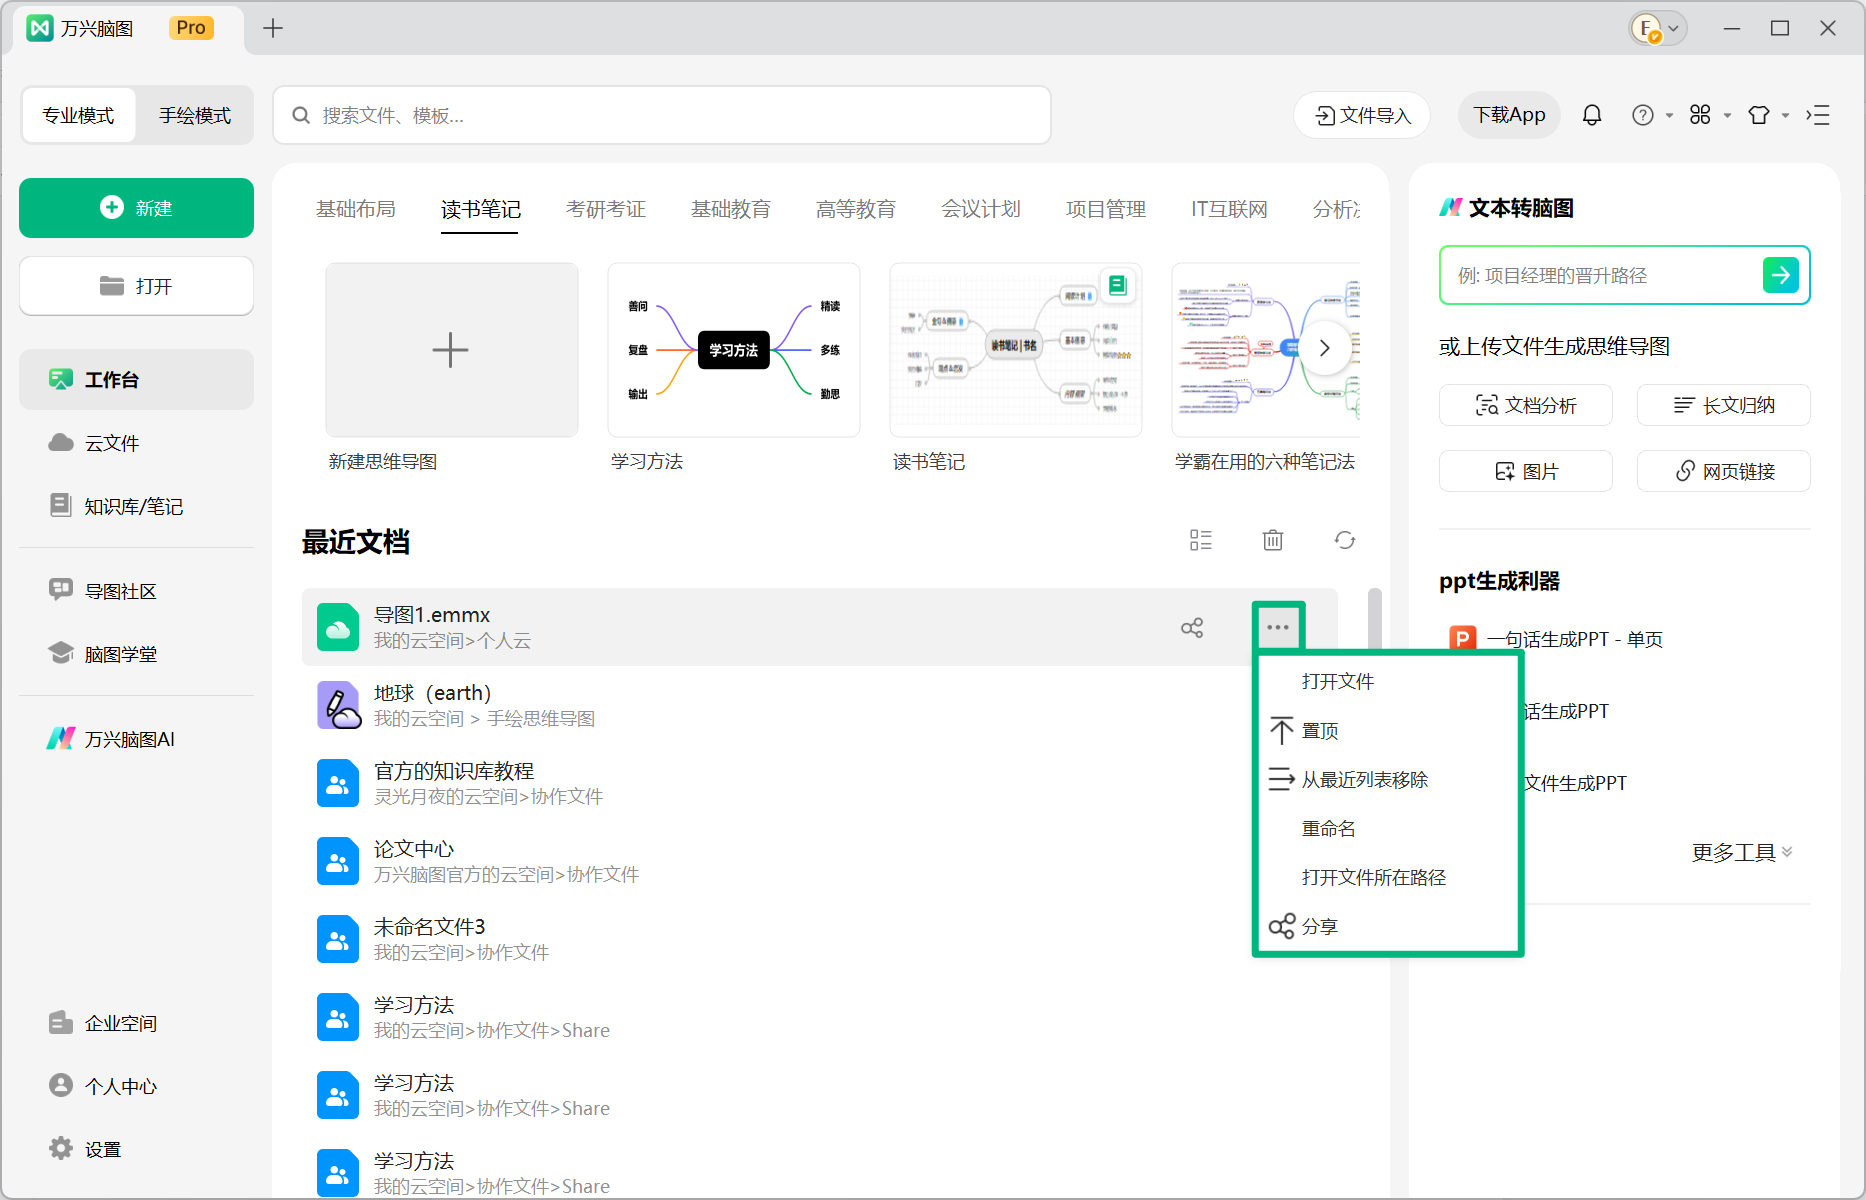Click the 长文归纳 button
1866x1200 pixels.
(1724, 405)
